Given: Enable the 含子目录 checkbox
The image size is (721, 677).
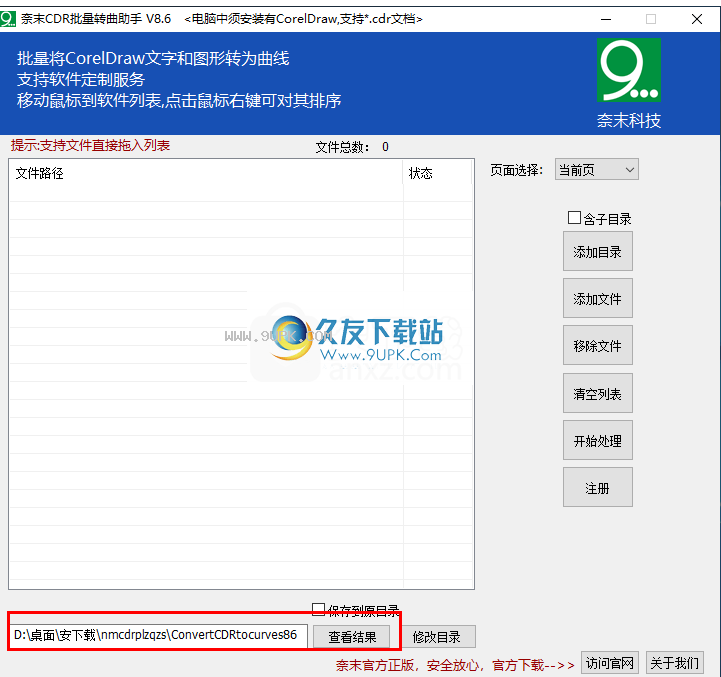Looking at the screenshot, I should coord(574,218).
